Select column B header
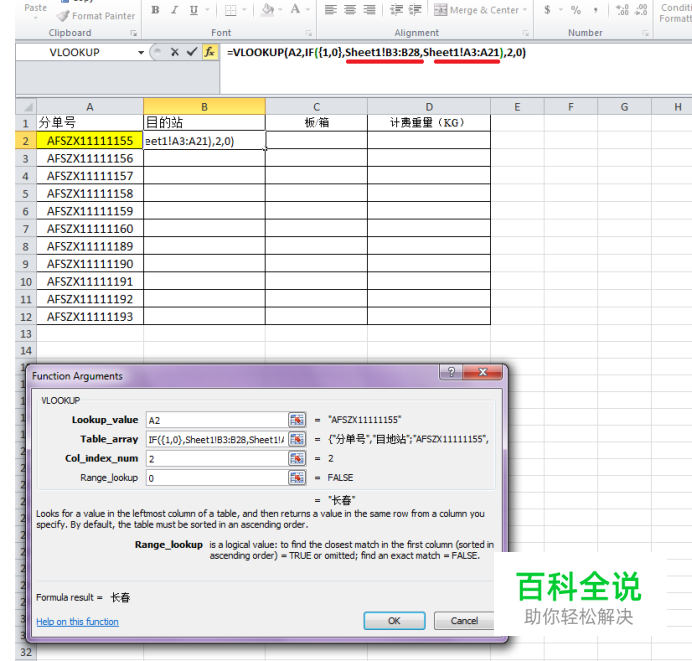Screen dimensions: 692x661 click(204, 107)
